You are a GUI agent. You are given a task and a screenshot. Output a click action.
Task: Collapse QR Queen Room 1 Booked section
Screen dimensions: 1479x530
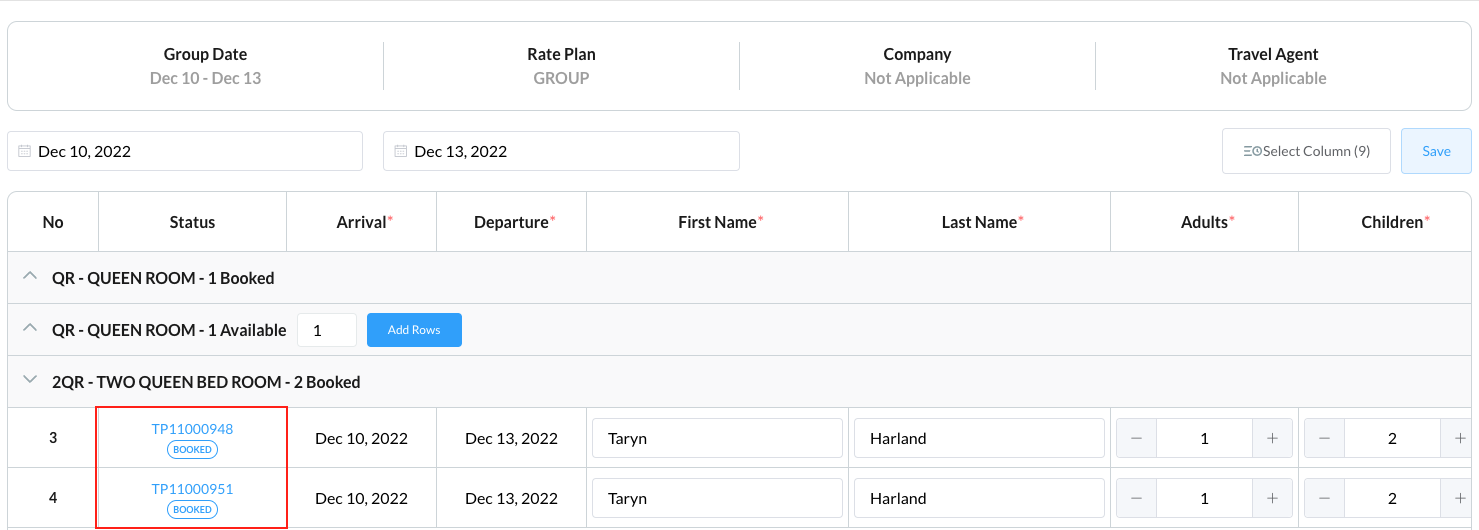tap(30, 277)
